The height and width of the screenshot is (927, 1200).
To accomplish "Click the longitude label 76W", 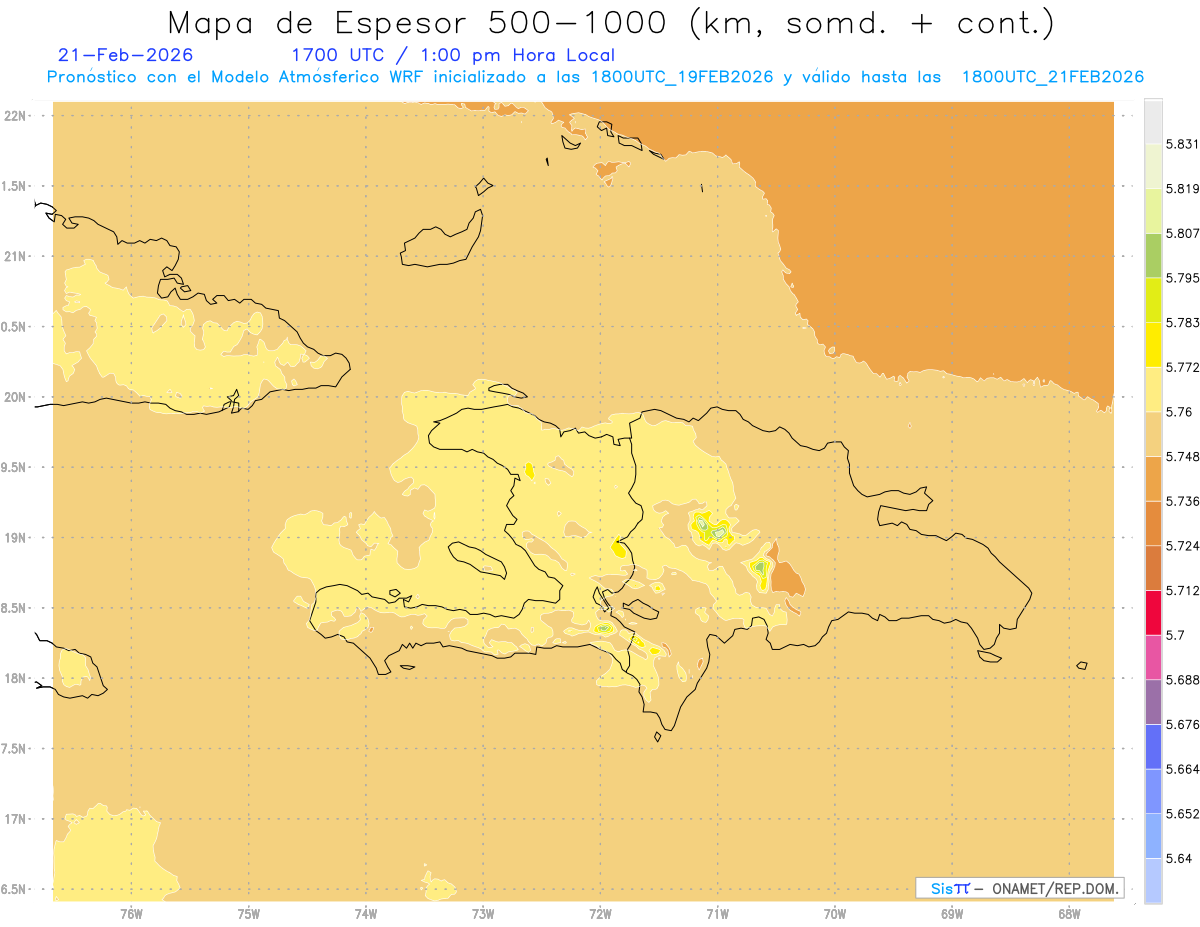I will tap(131, 913).
